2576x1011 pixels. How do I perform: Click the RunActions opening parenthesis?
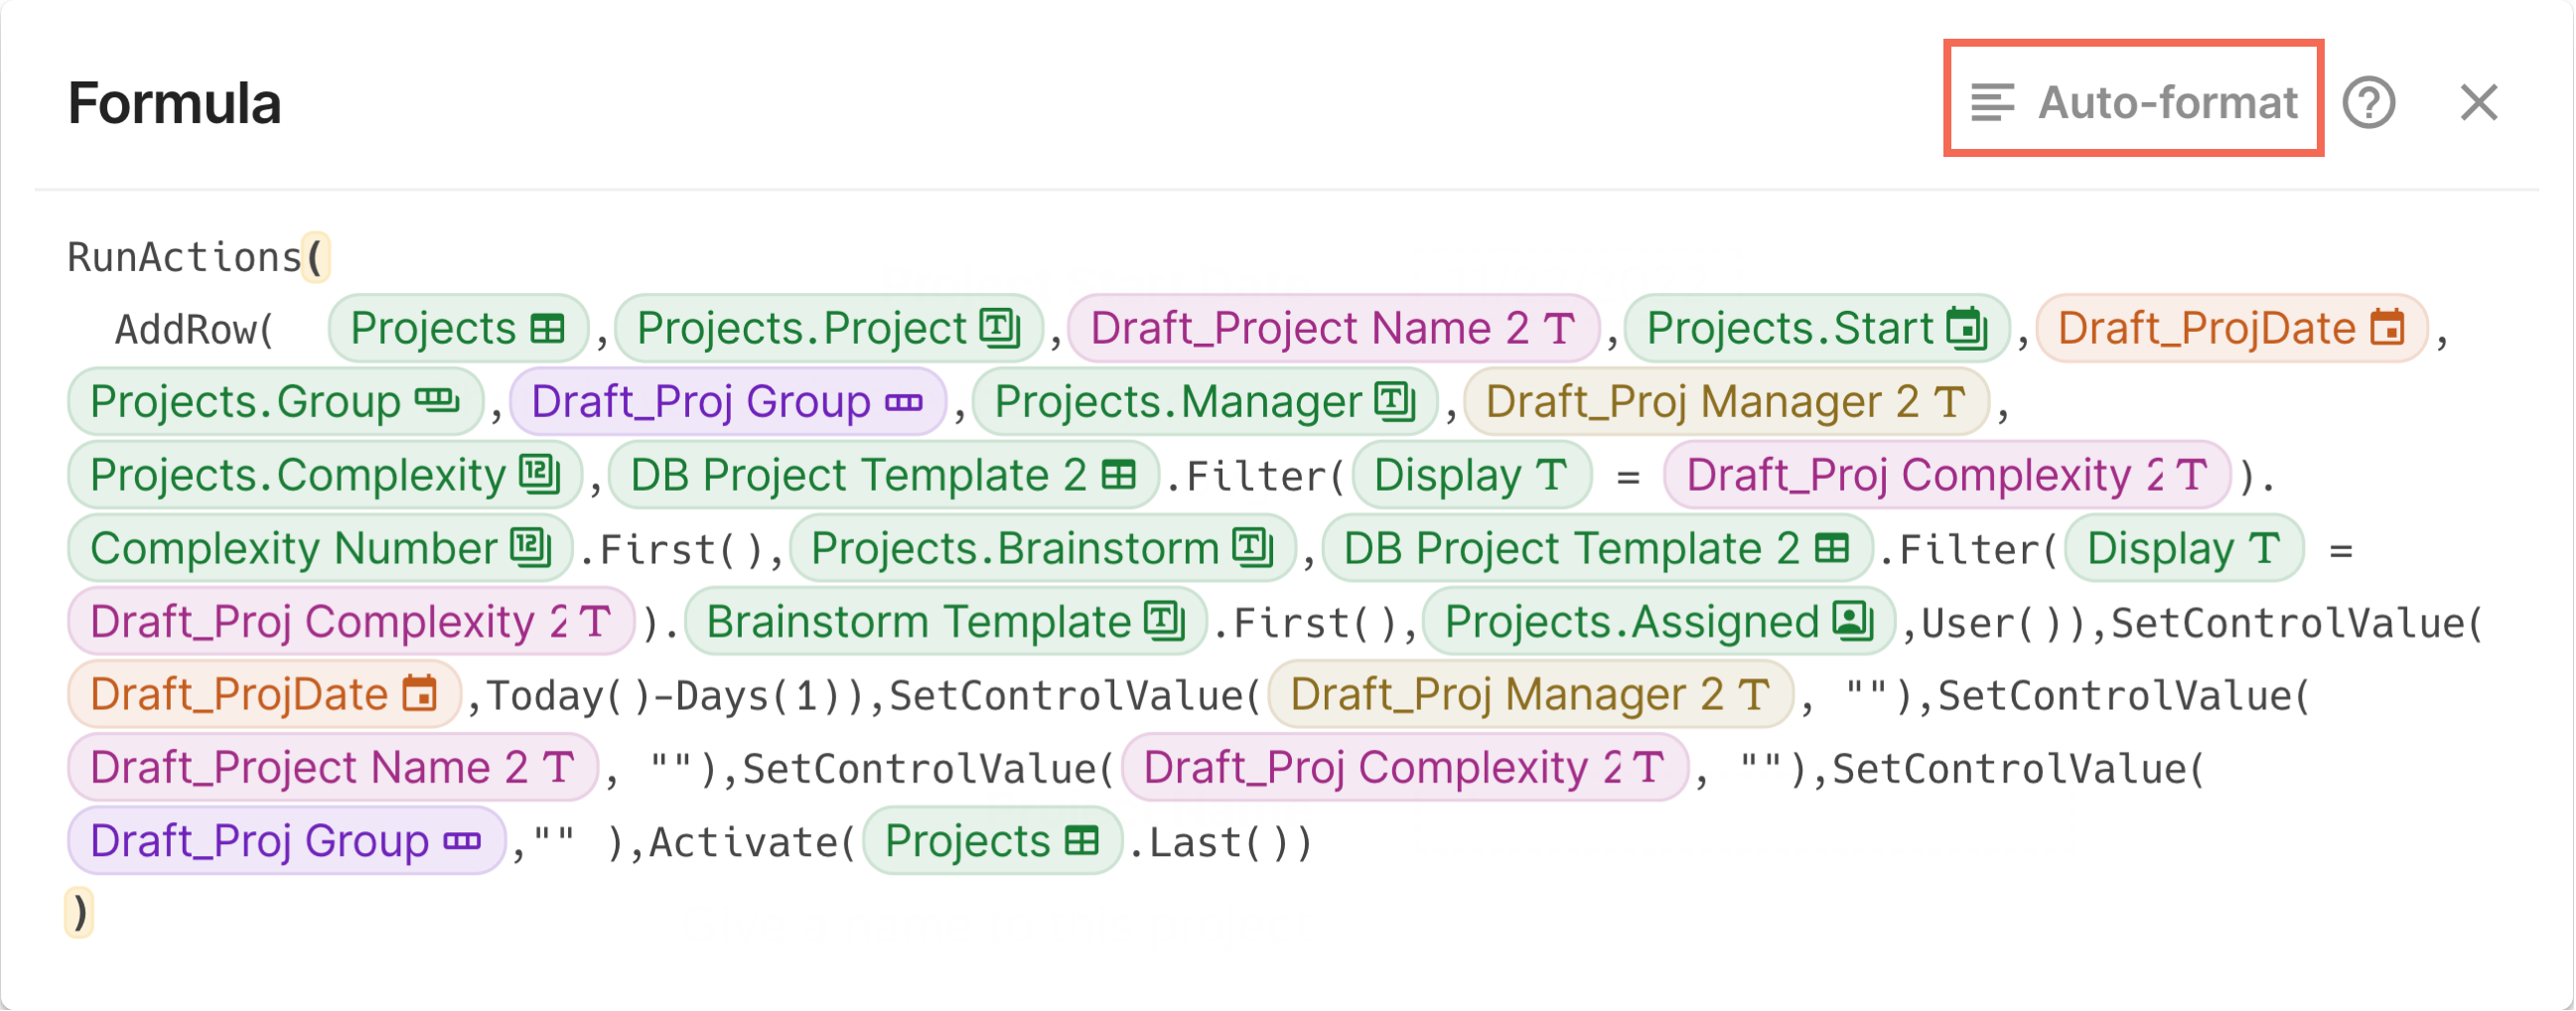click(x=315, y=258)
